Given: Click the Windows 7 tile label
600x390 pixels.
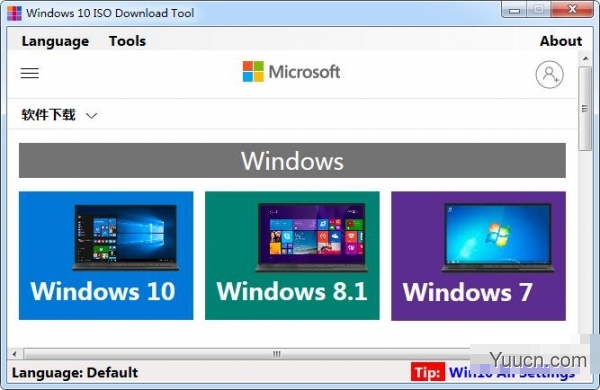Looking at the screenshot, I should (x=467, y=292).
